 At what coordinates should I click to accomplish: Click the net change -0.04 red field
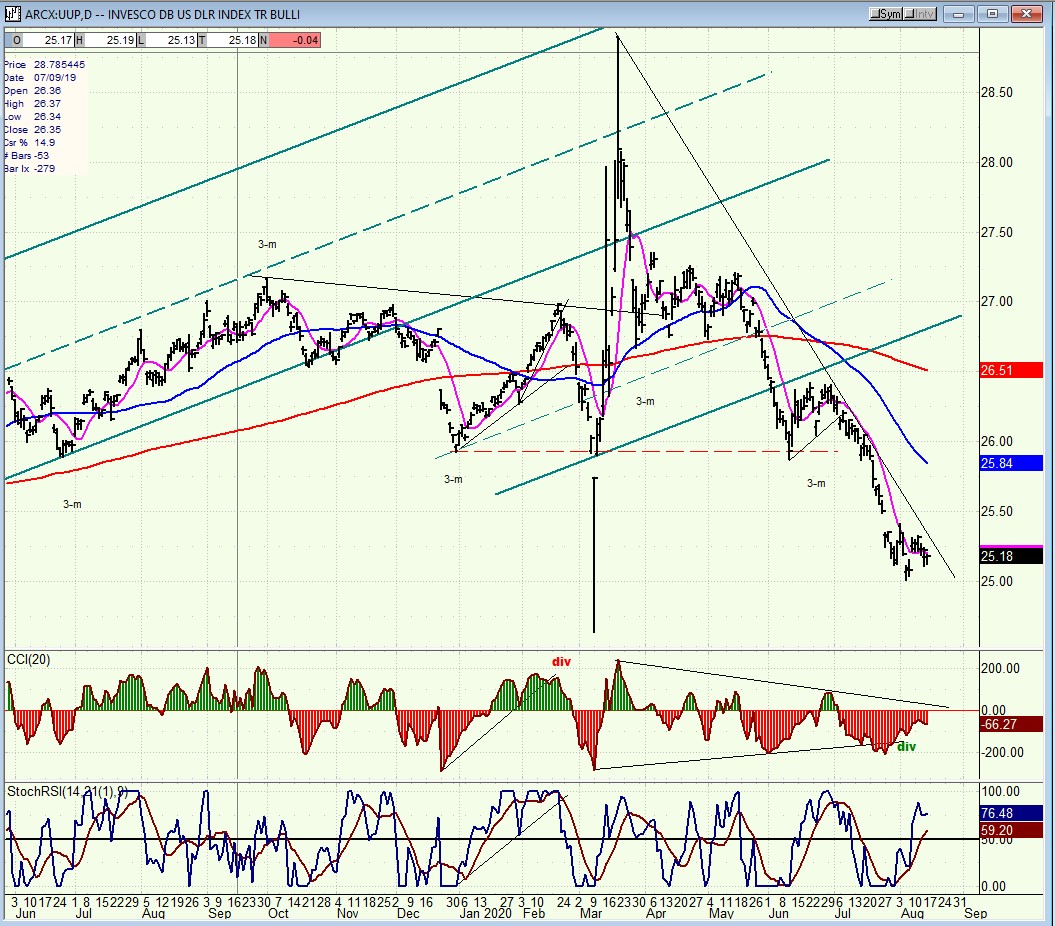click(295, 40)
